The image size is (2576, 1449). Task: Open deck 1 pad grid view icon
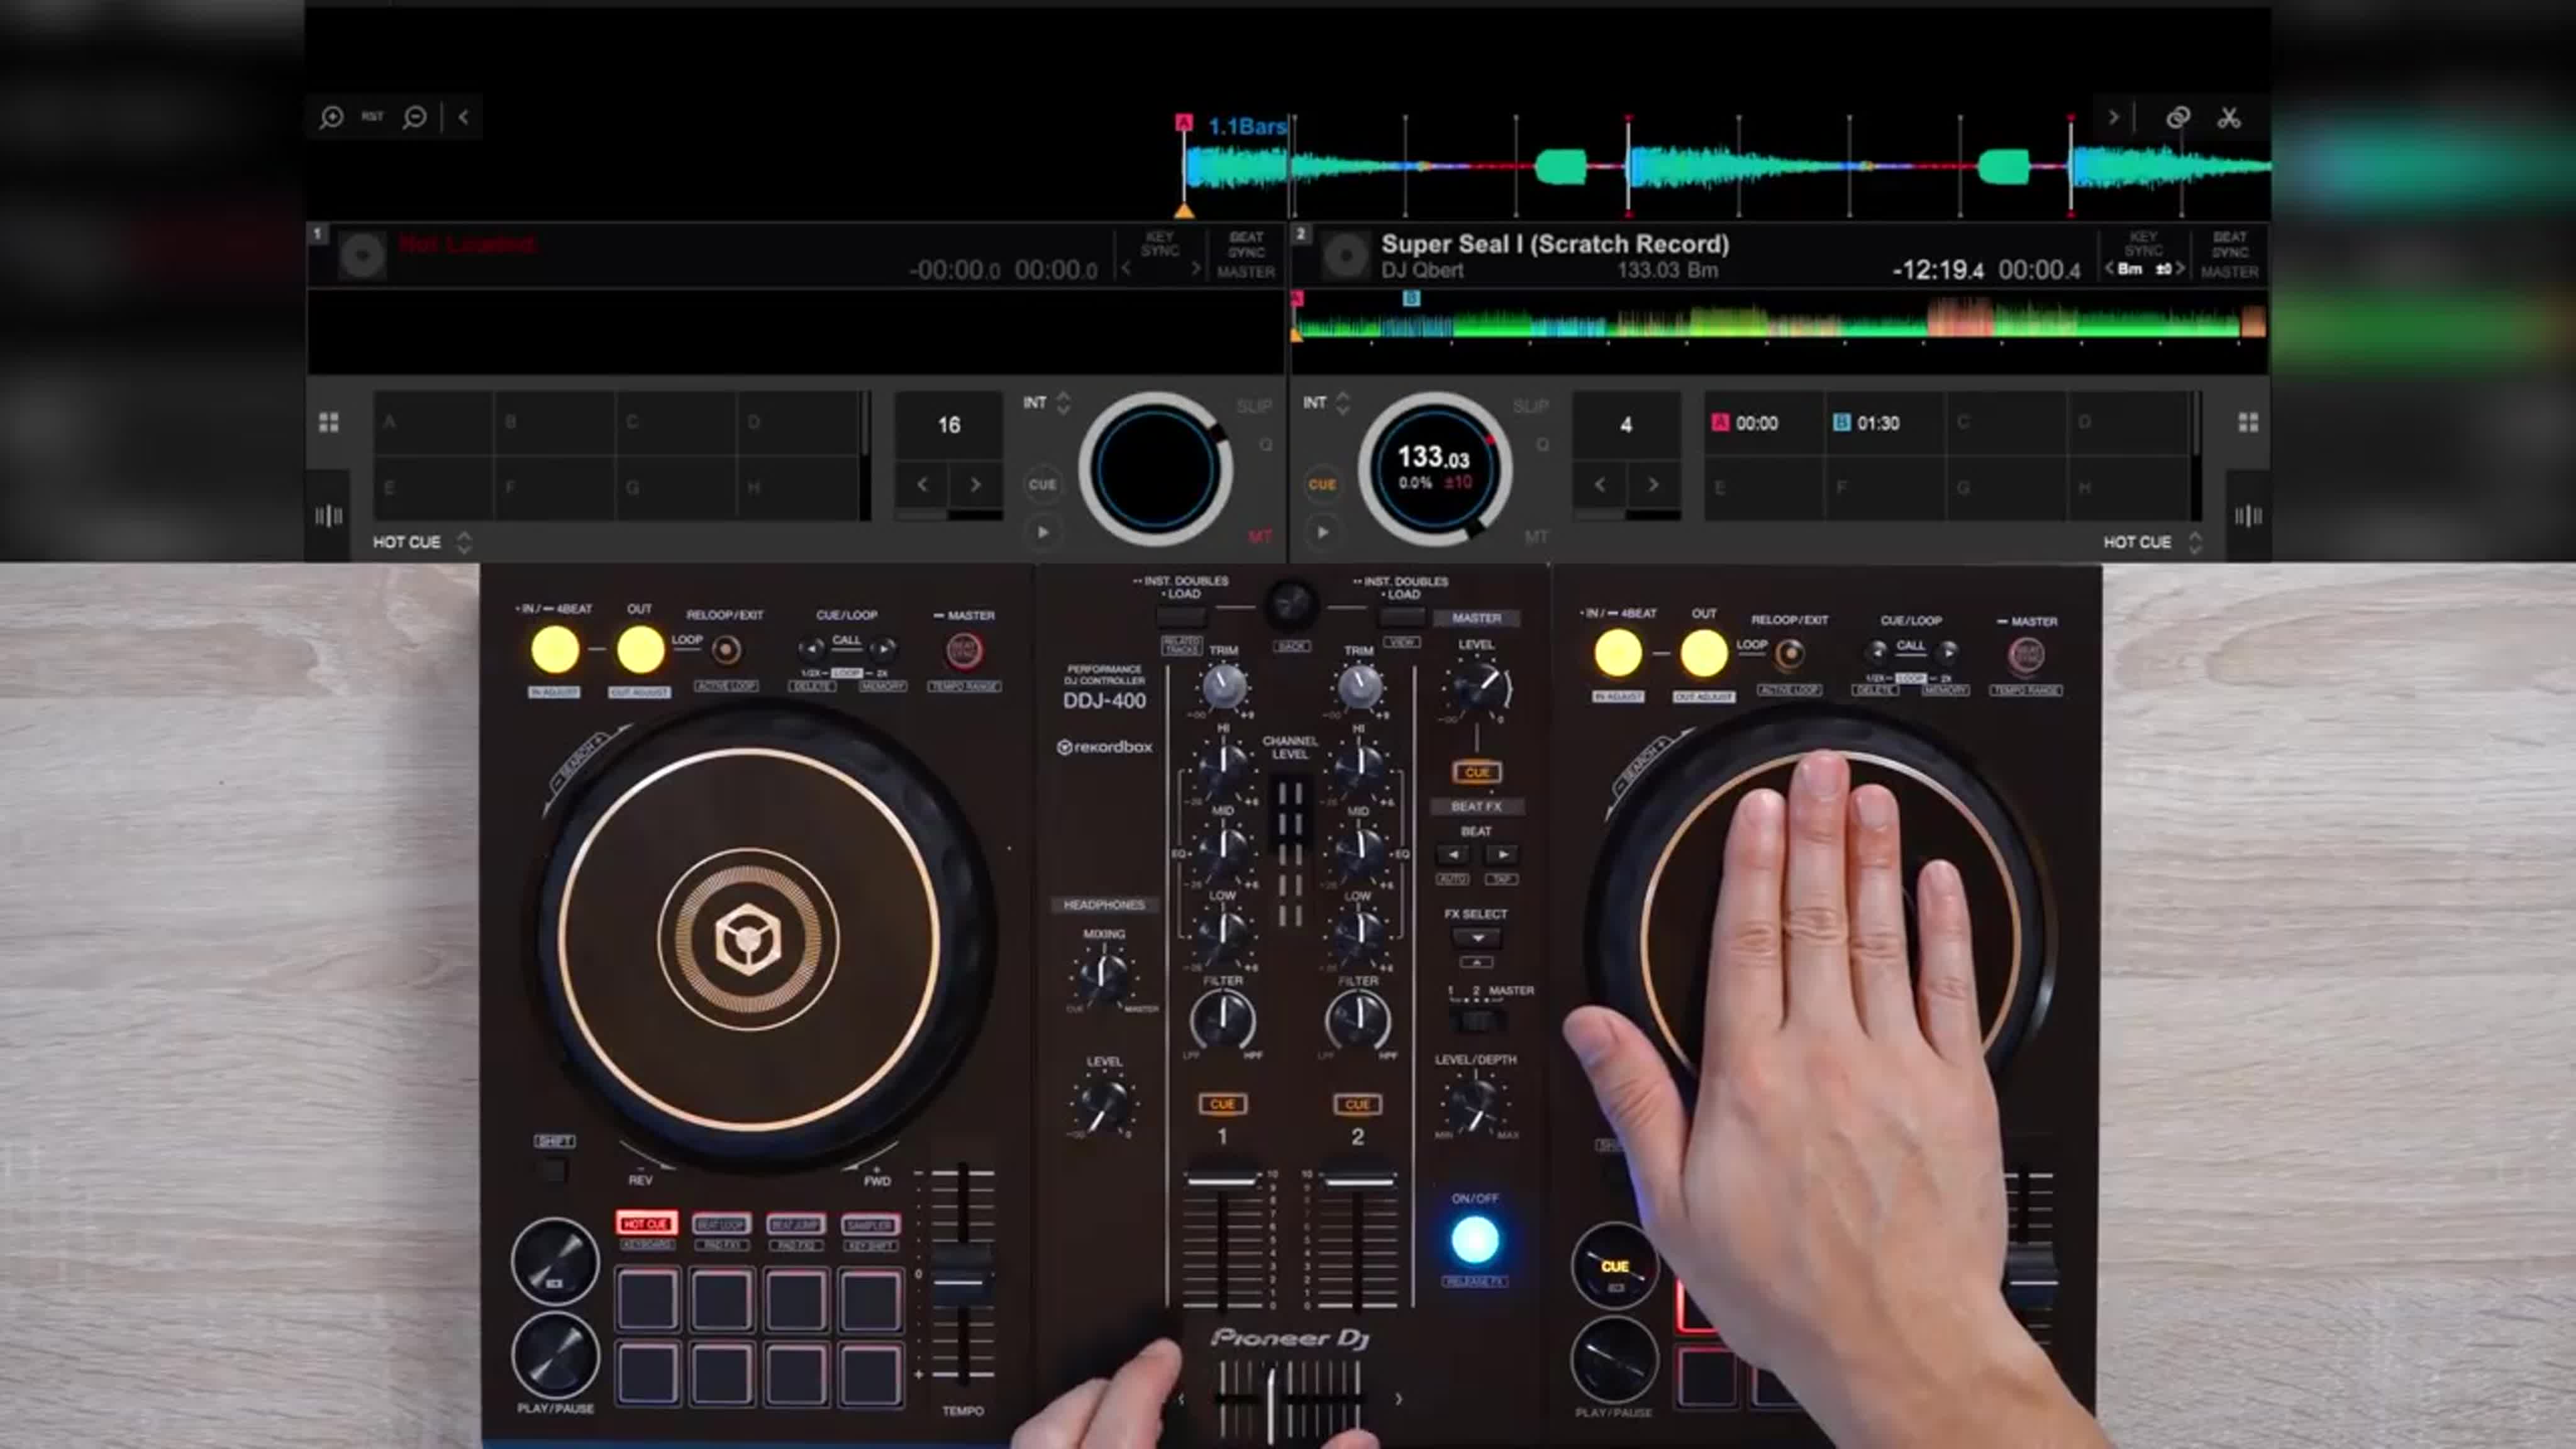329,422
